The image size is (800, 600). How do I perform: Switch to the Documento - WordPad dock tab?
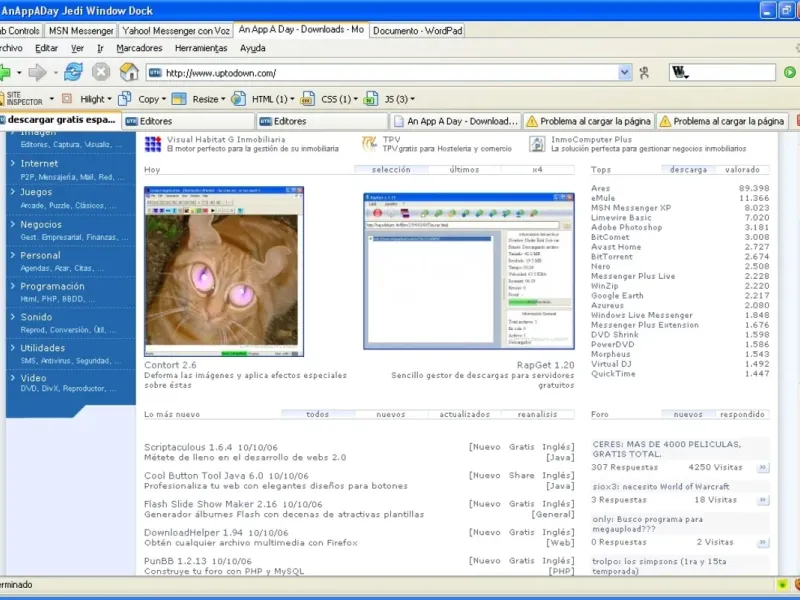(417, 31)
